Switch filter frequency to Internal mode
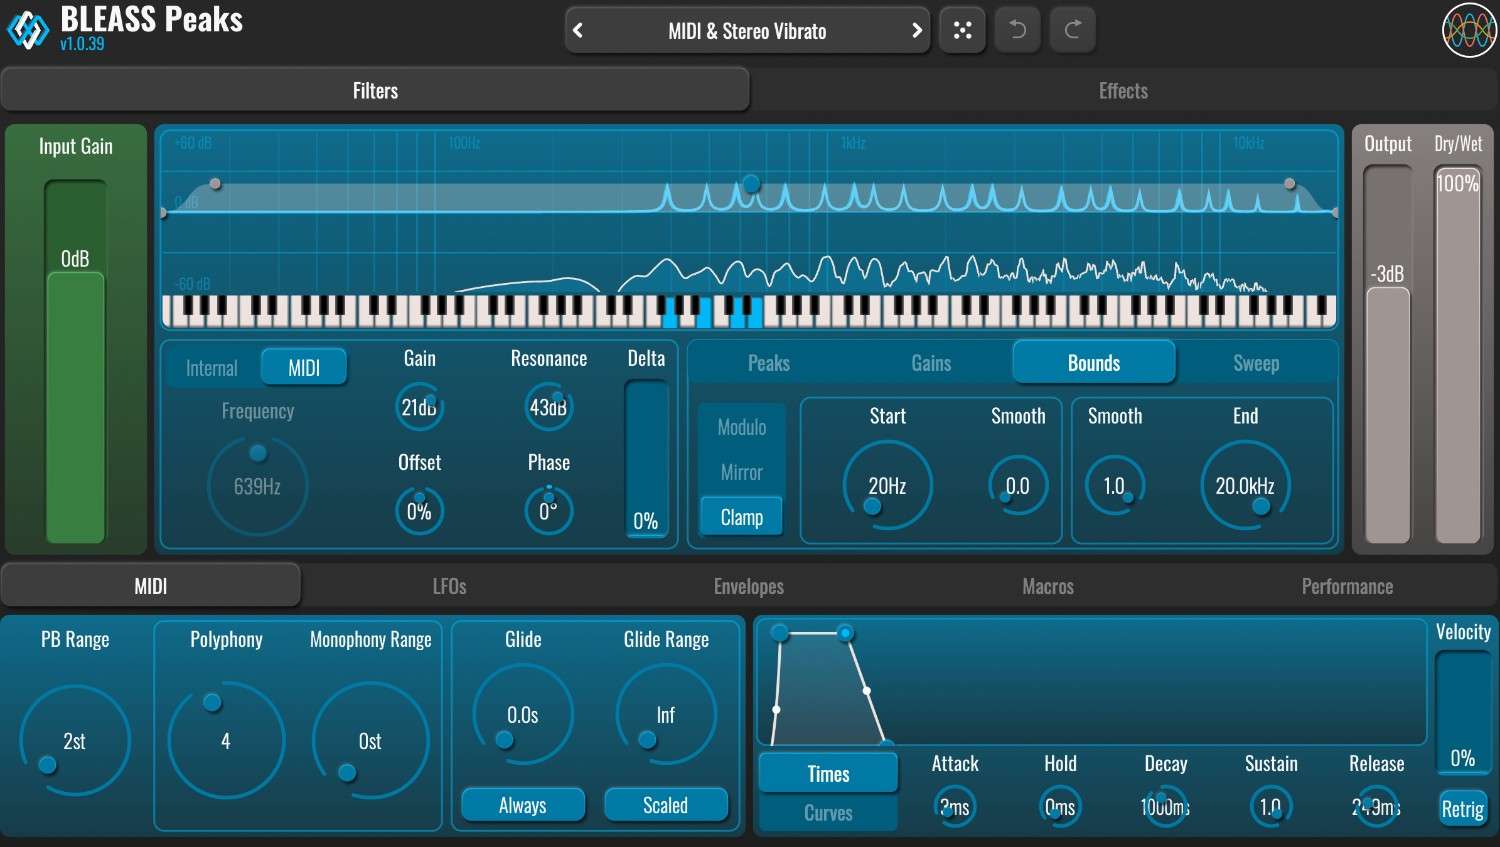This screenshot has width=1500, height=847. [x=211, y=366]
